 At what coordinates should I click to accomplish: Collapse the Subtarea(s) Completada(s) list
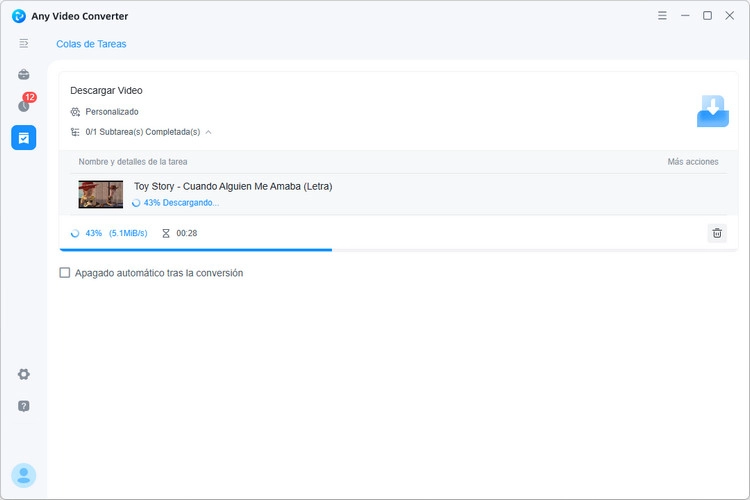point(209,132)
